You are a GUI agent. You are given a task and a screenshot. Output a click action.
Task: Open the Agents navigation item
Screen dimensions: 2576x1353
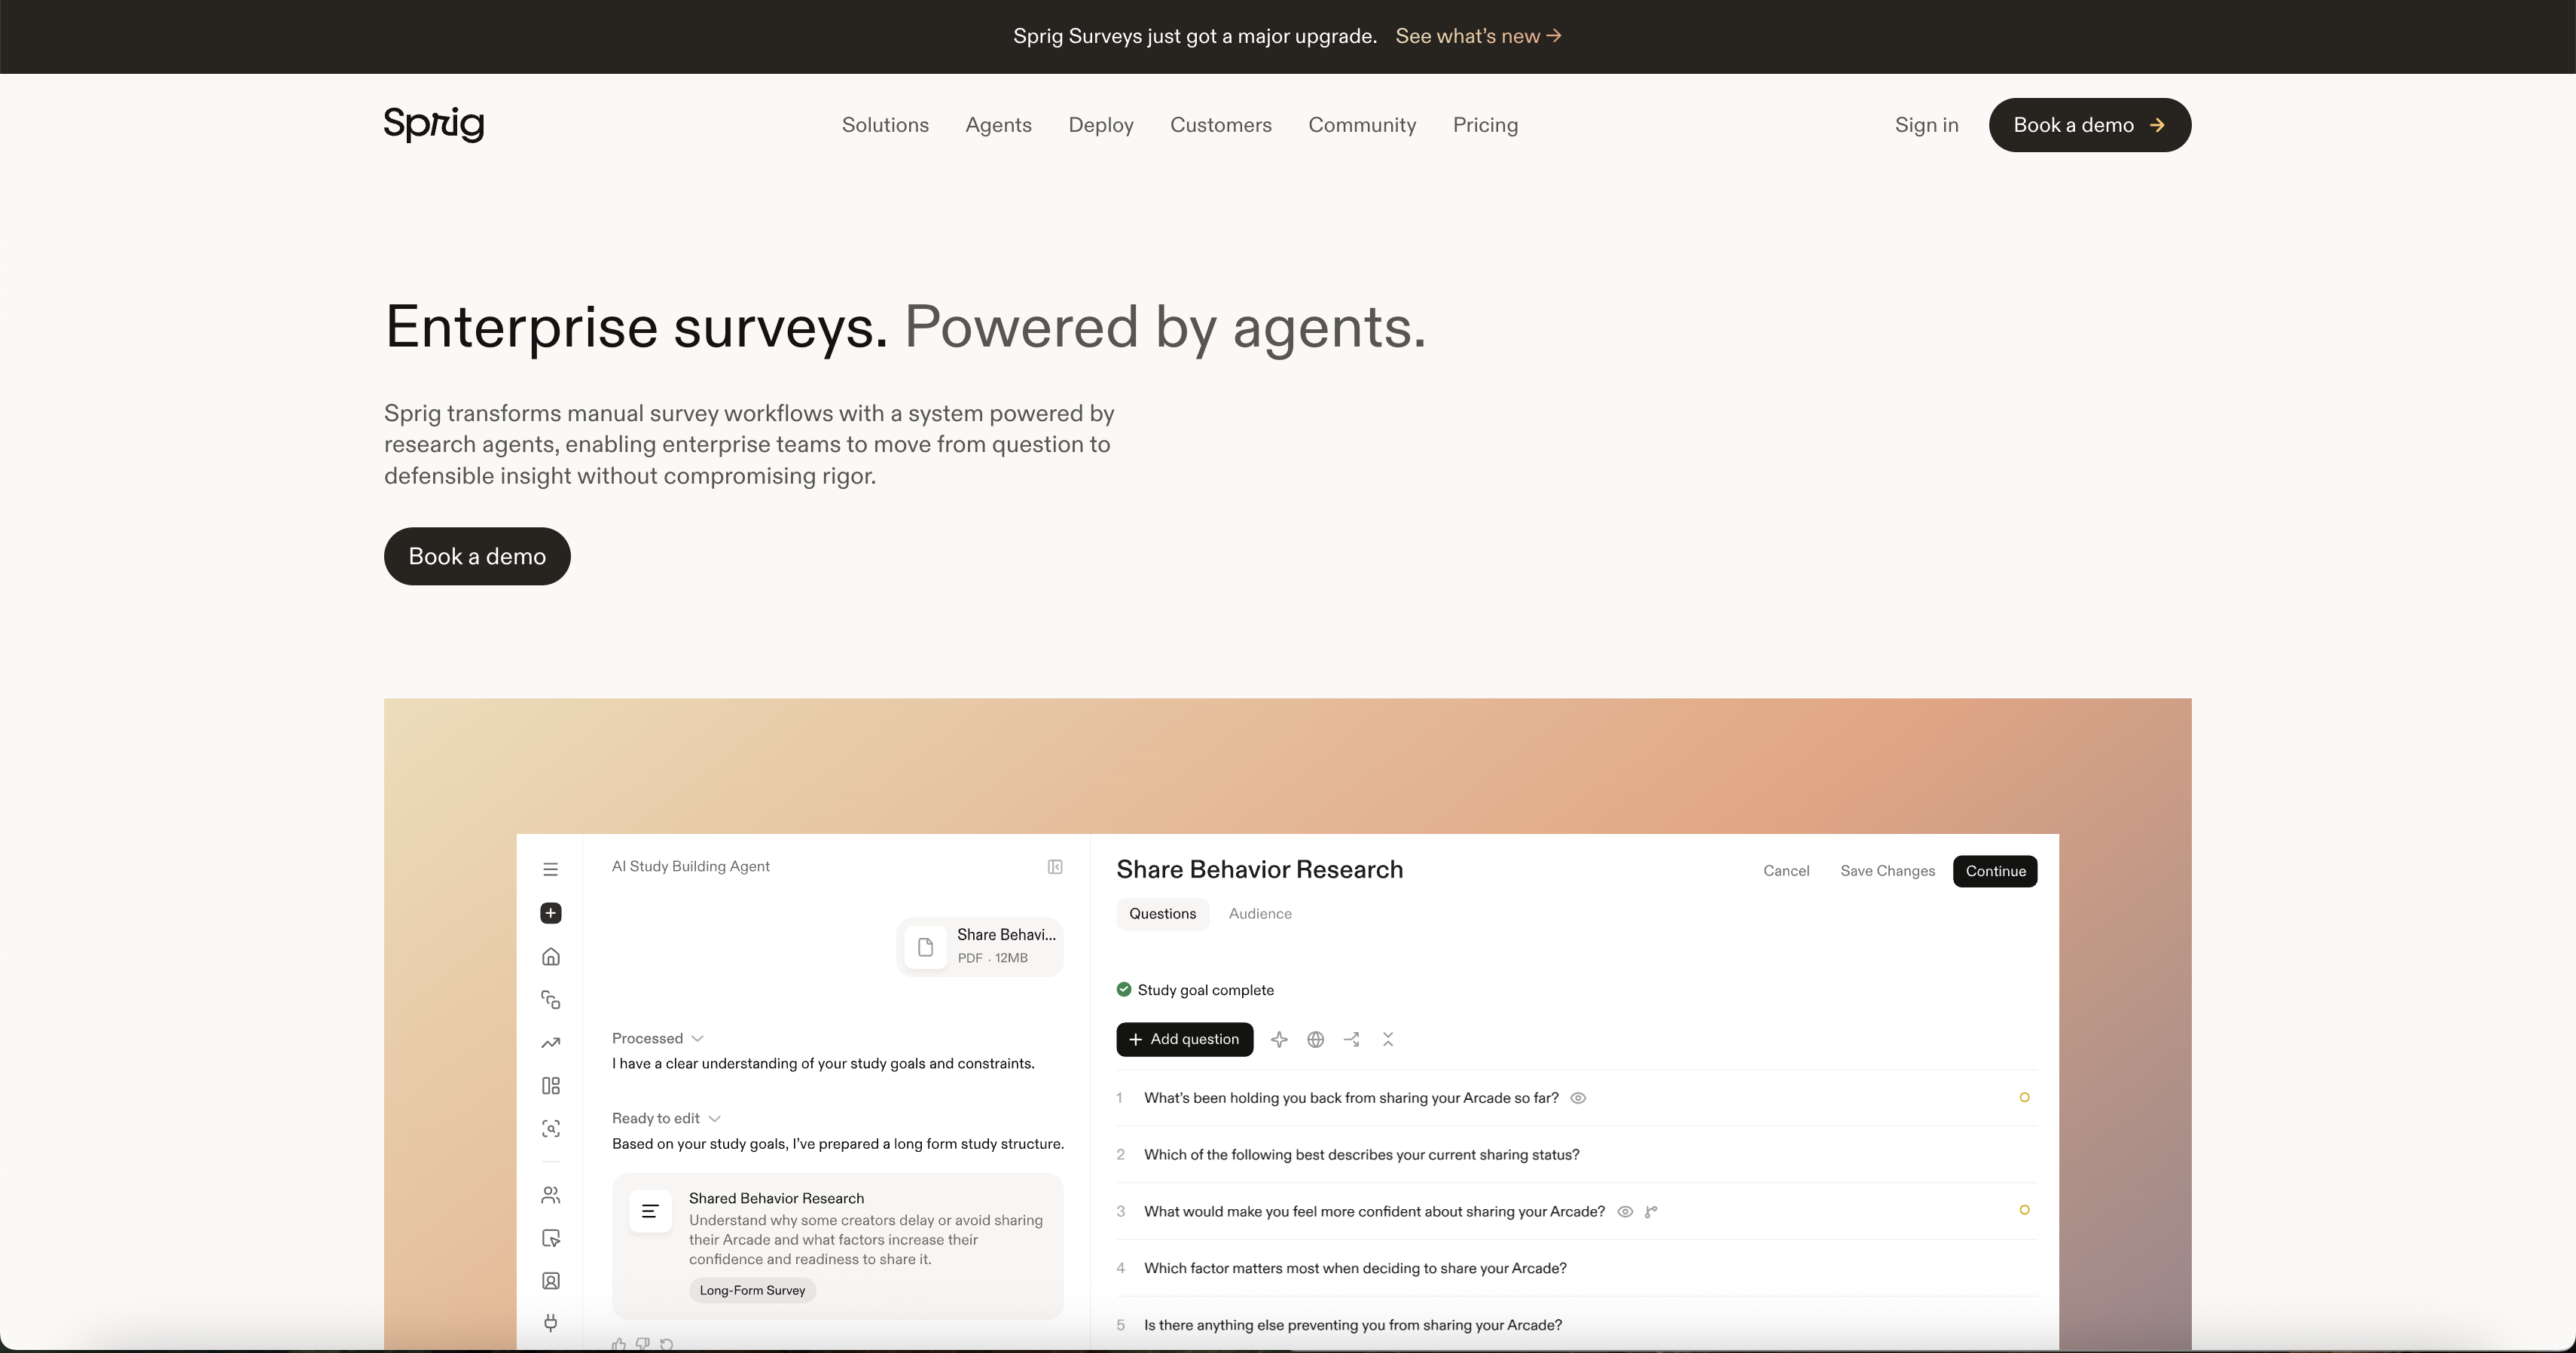pos(998,125)
